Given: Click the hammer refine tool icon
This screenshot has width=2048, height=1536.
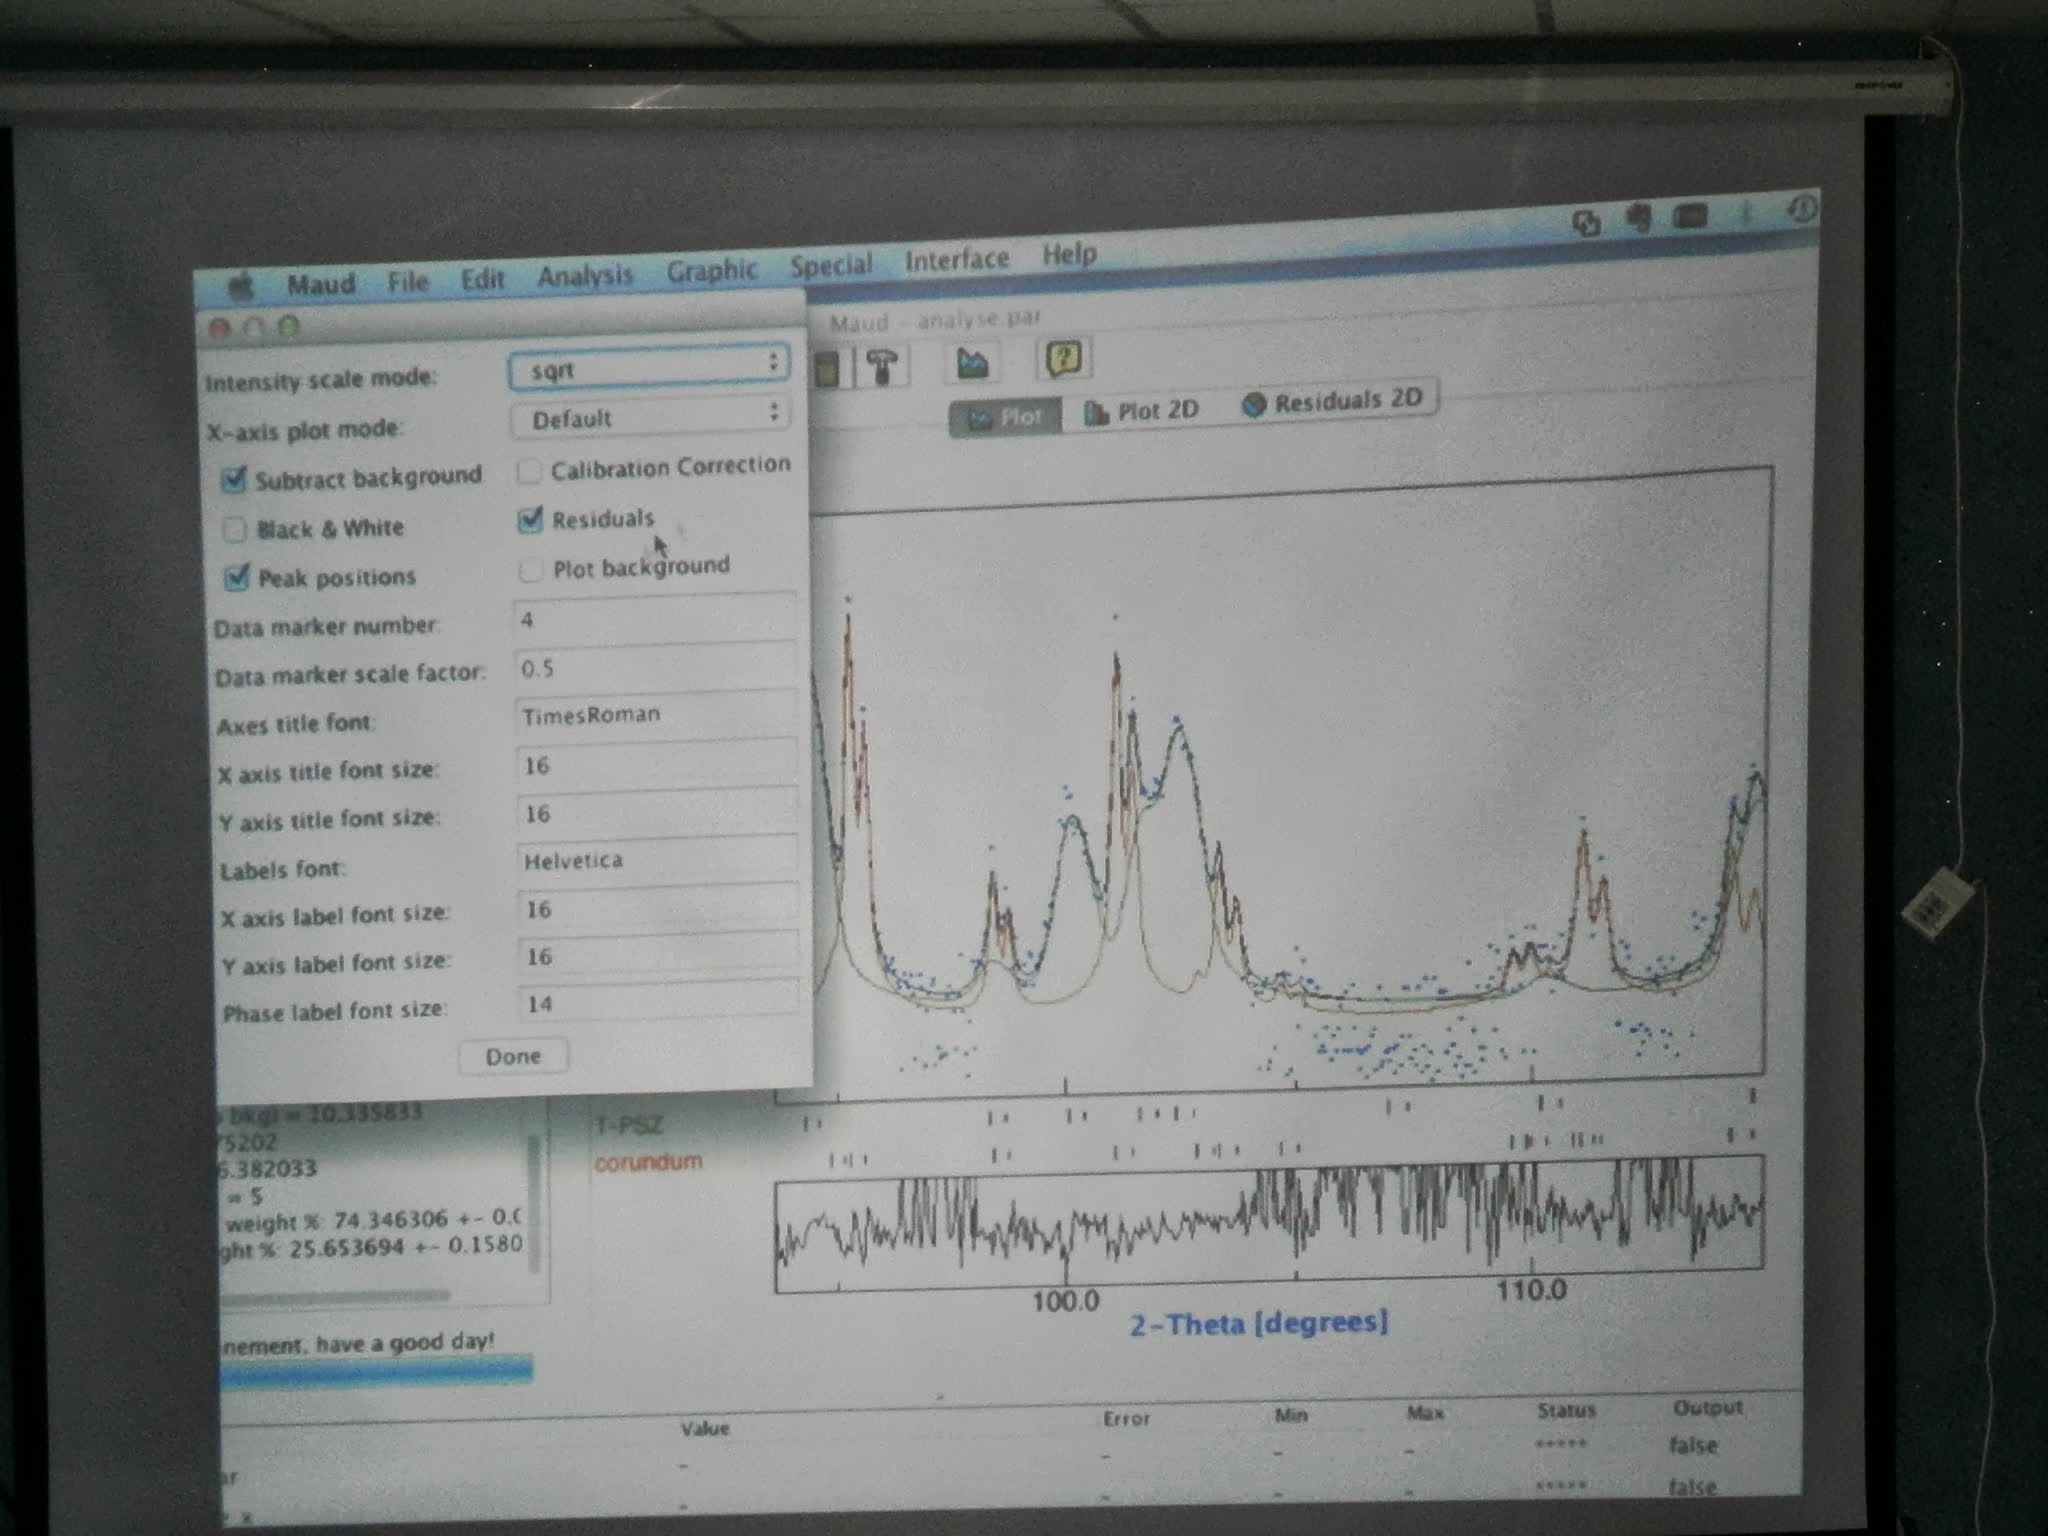Looking at the screenshot, I should (x=881, y=366).
